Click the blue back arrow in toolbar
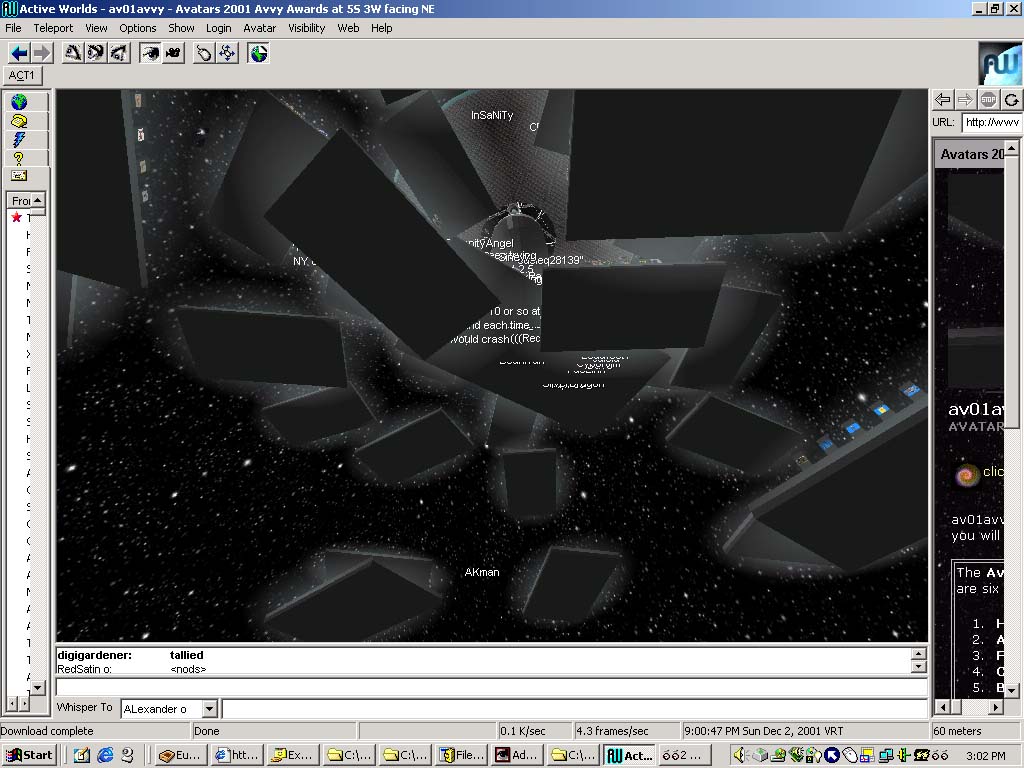Image resolution: width=1024 pixels, height=768 pixels. coord(18,53)
